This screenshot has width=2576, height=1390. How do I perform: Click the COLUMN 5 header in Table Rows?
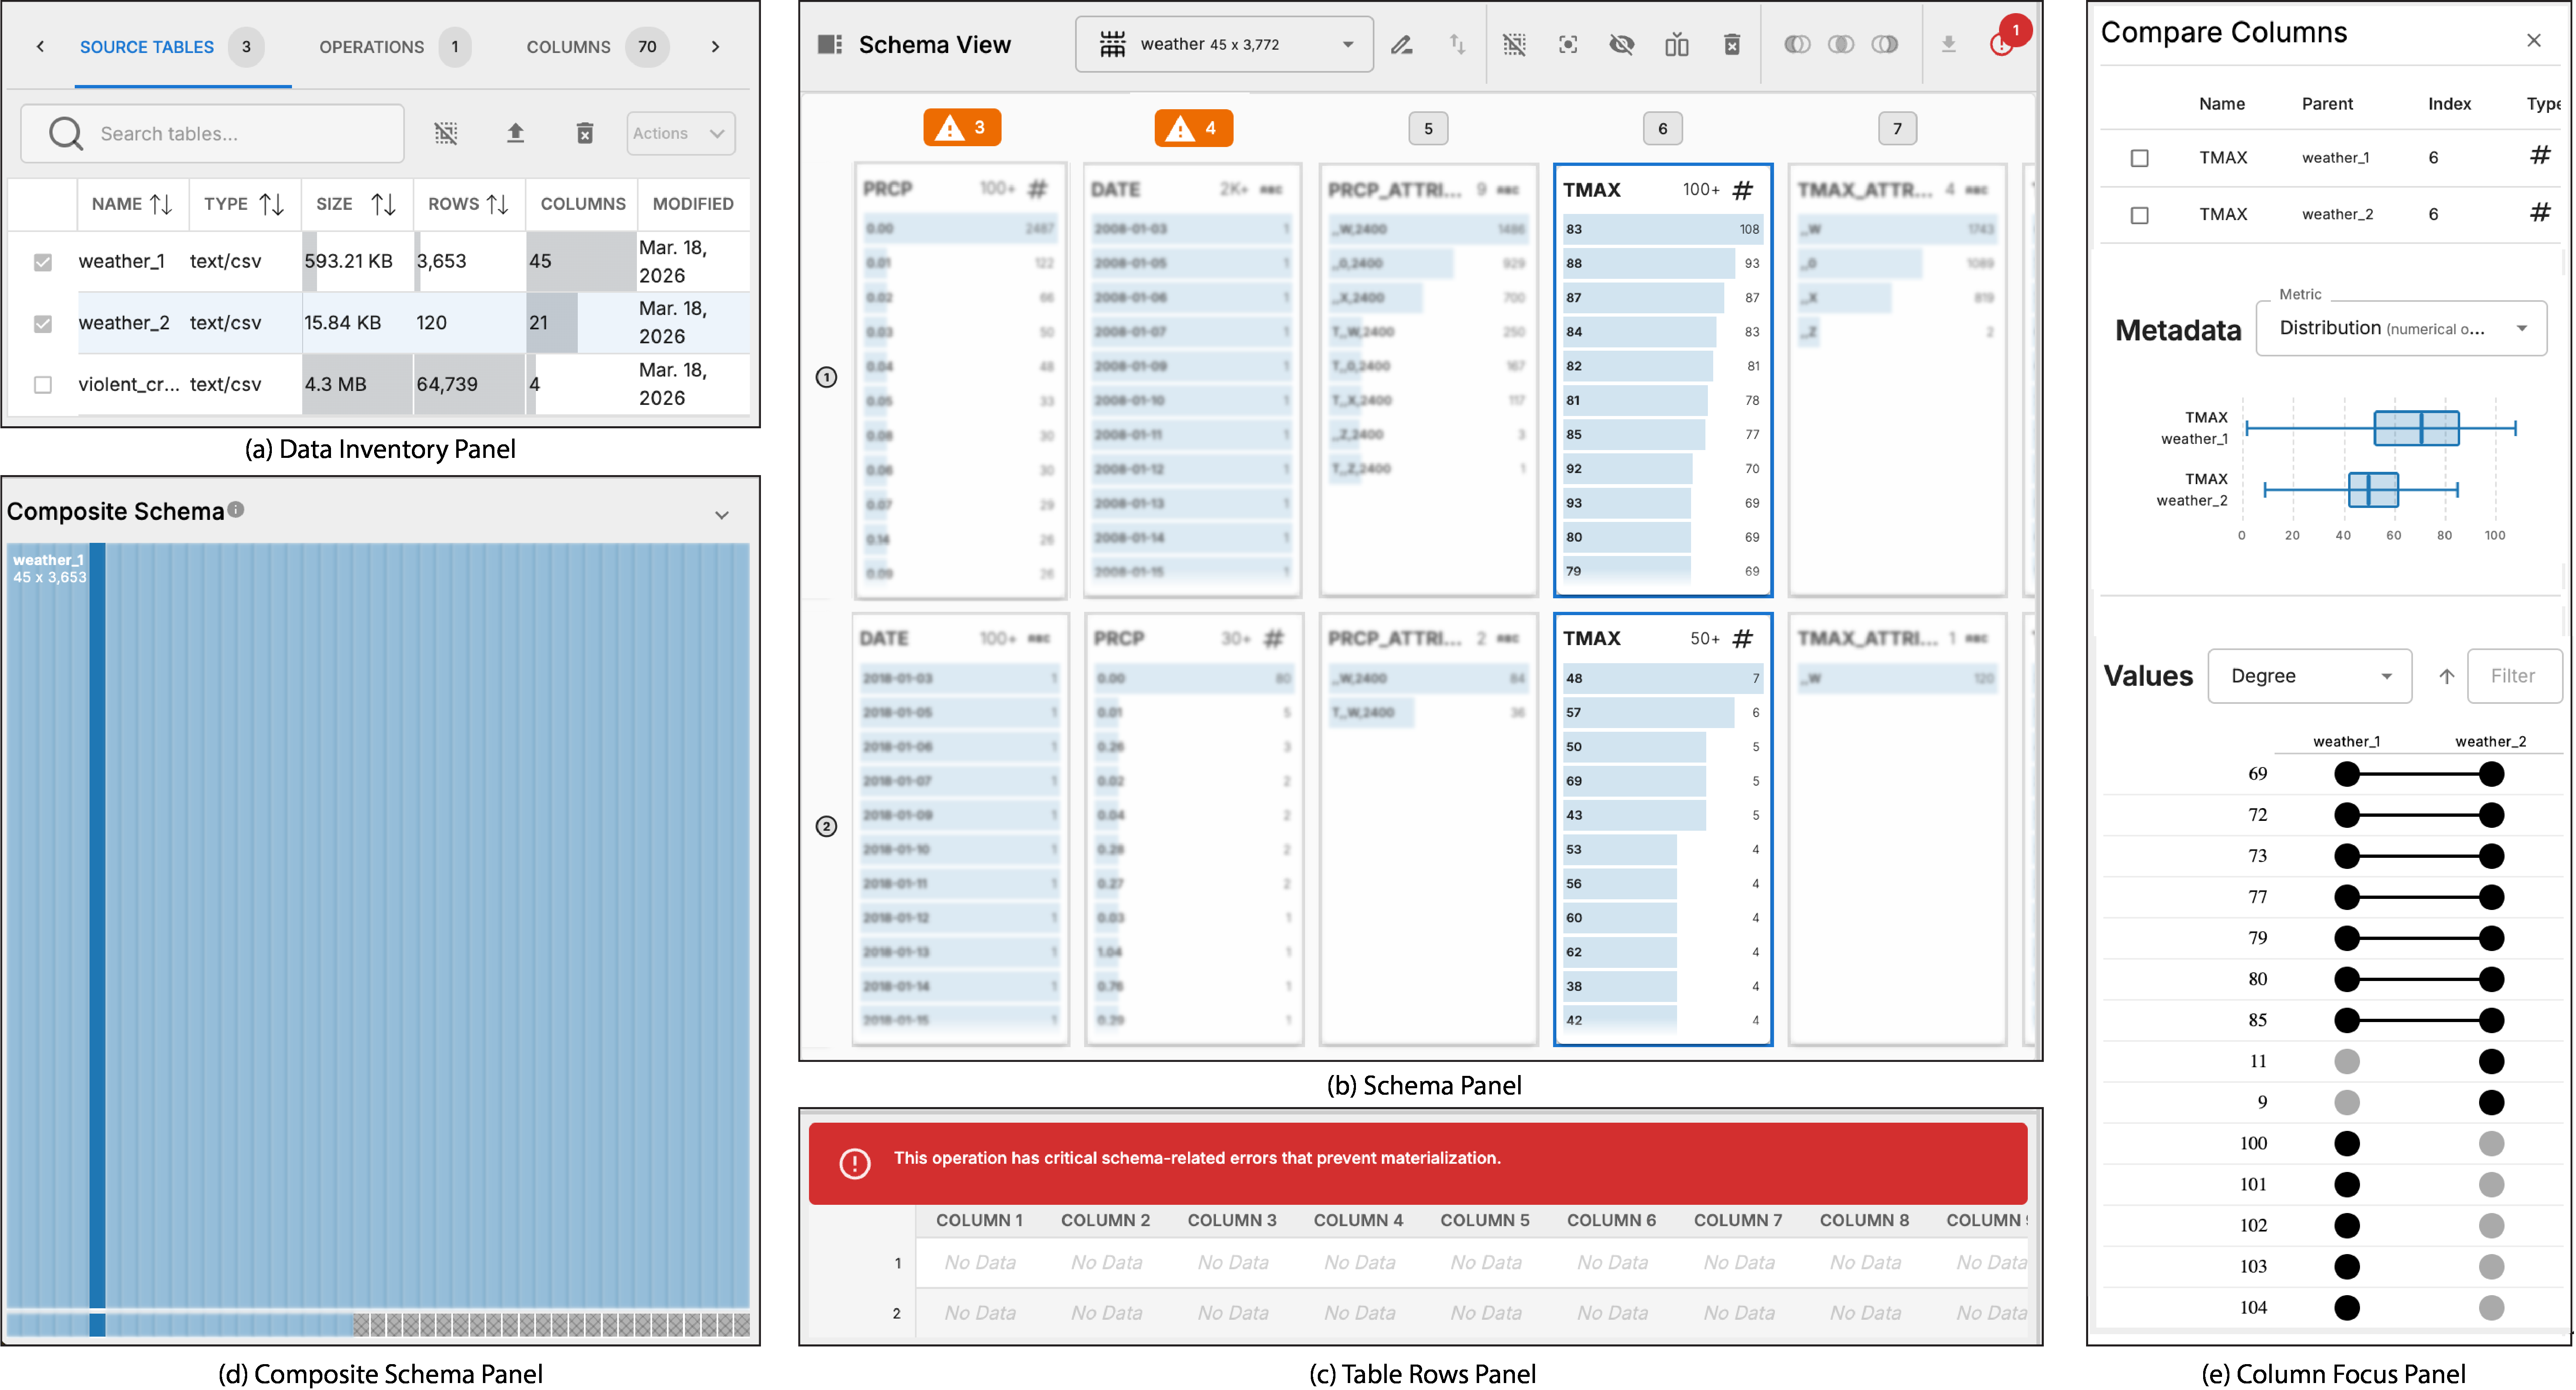1485,1220
